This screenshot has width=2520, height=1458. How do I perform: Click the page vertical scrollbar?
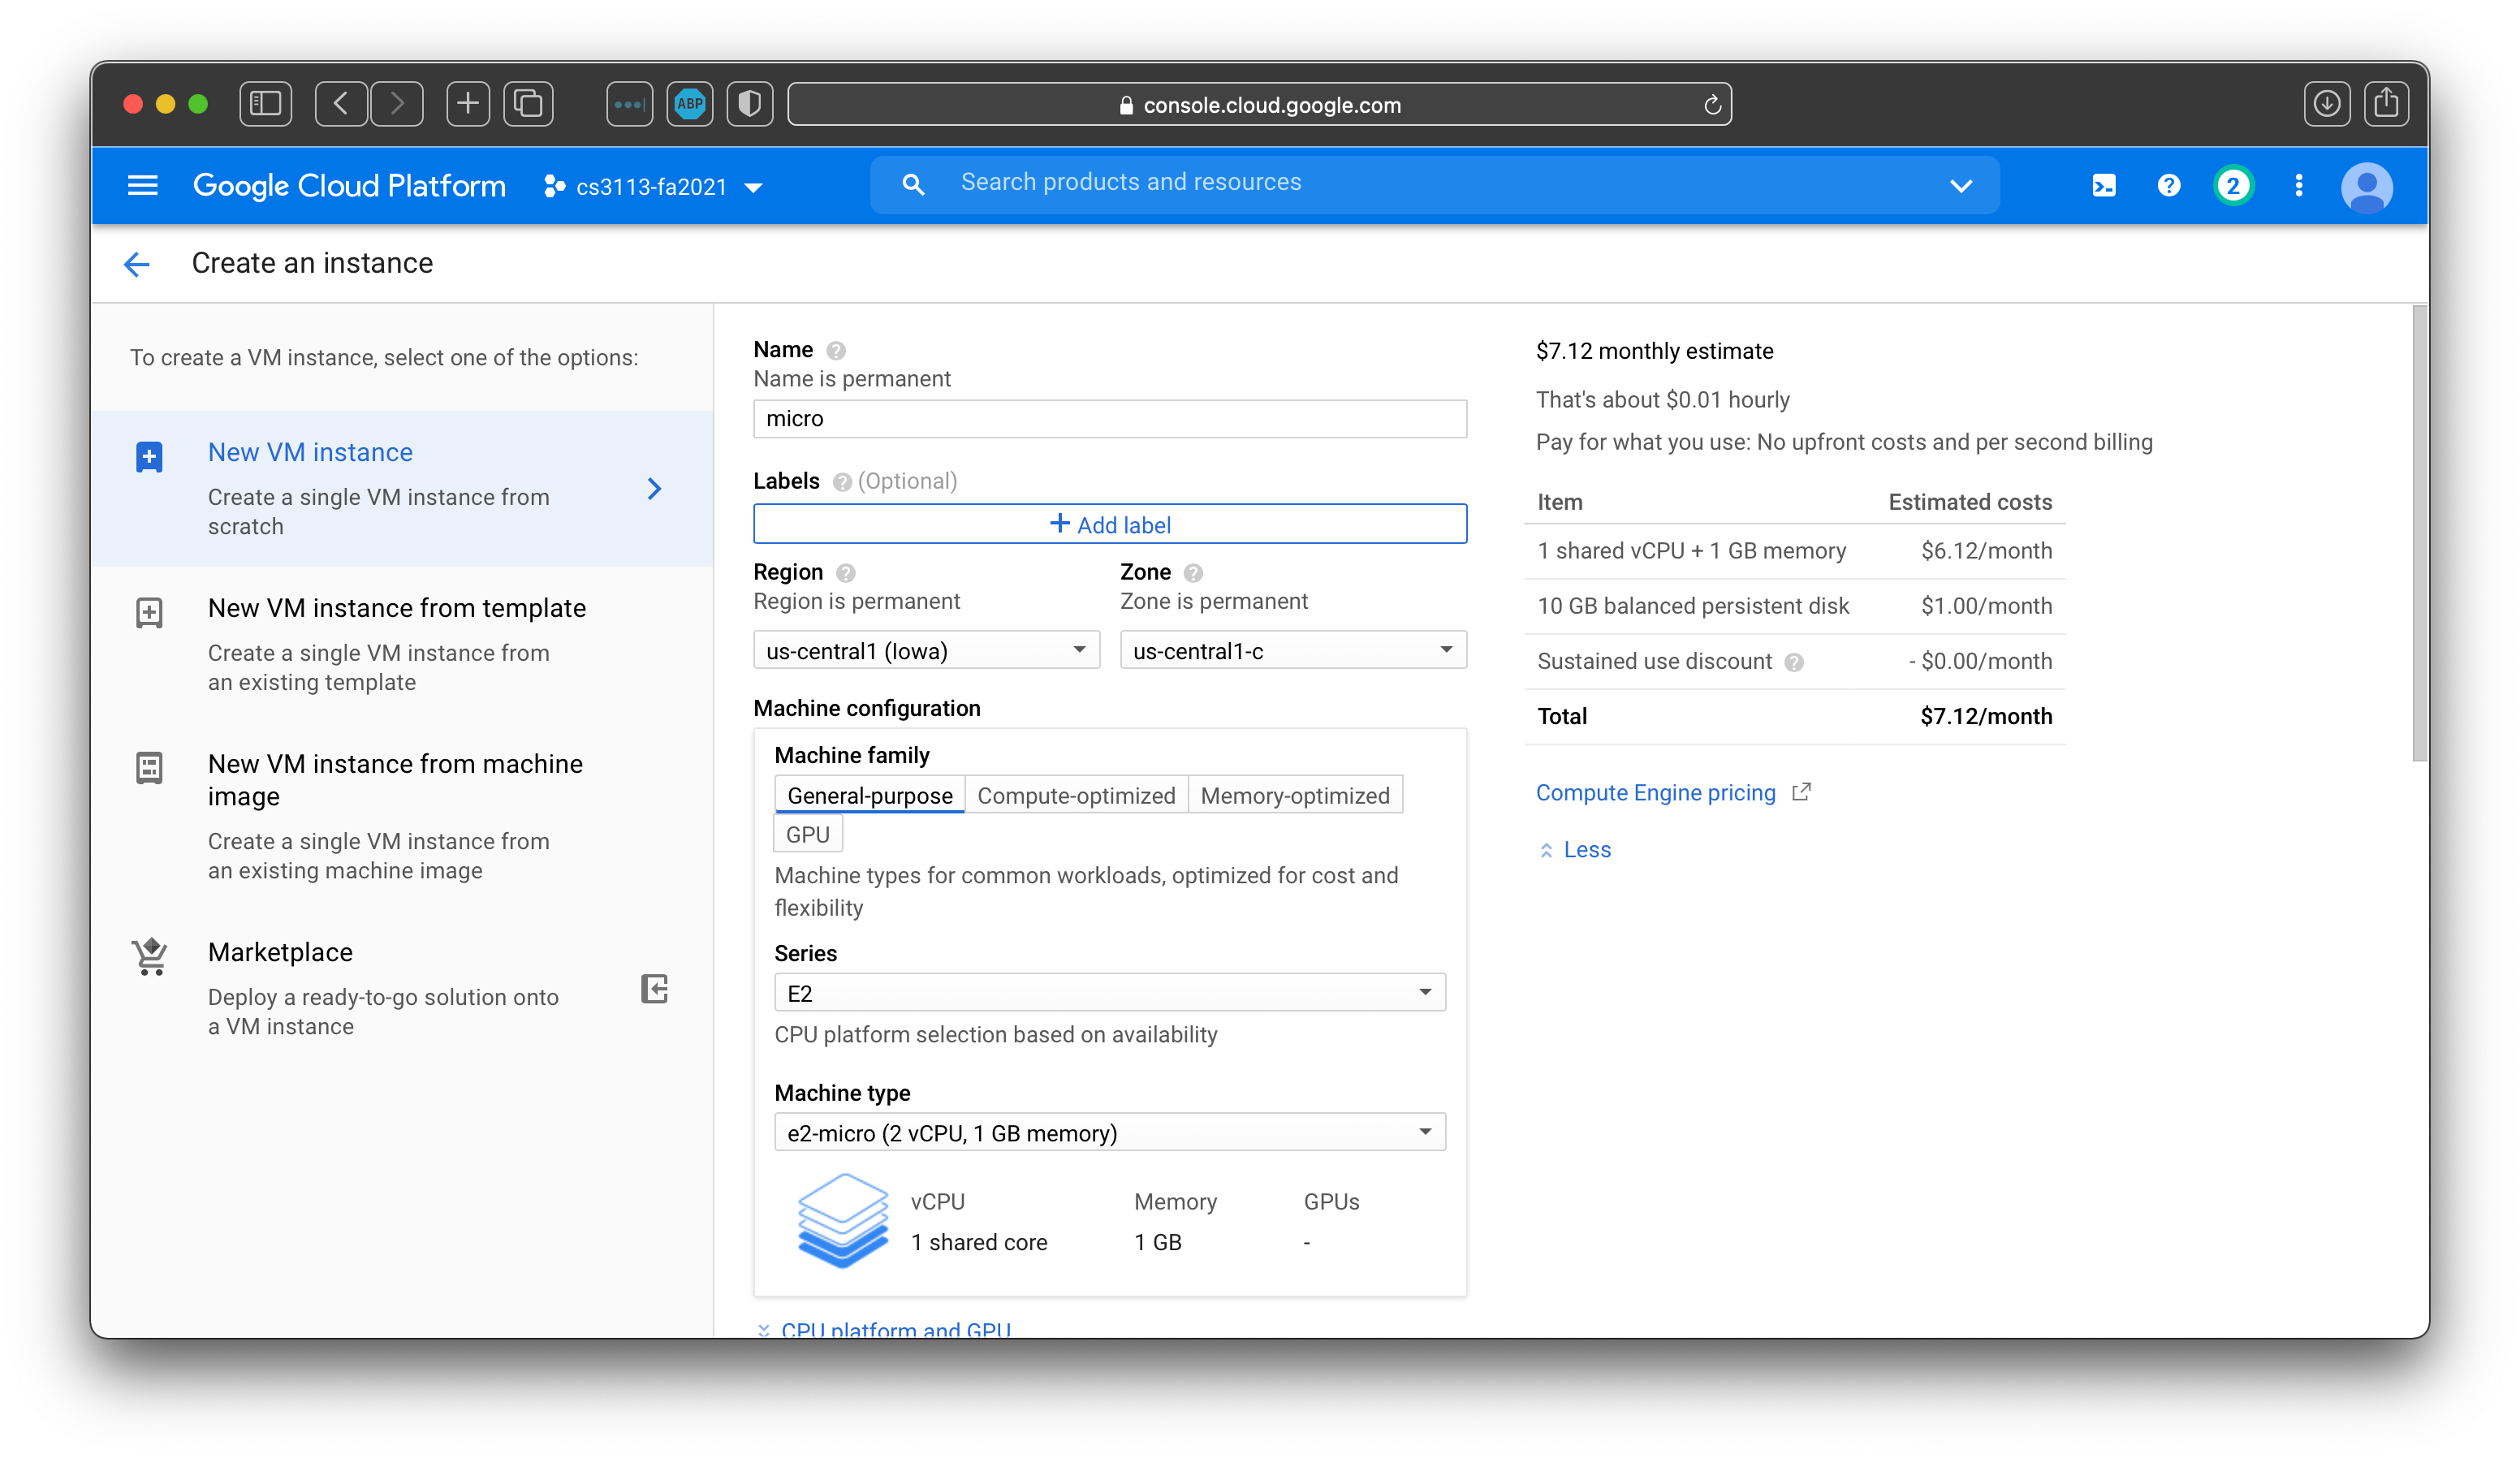pyautogui.click(x=2419, y=533)
